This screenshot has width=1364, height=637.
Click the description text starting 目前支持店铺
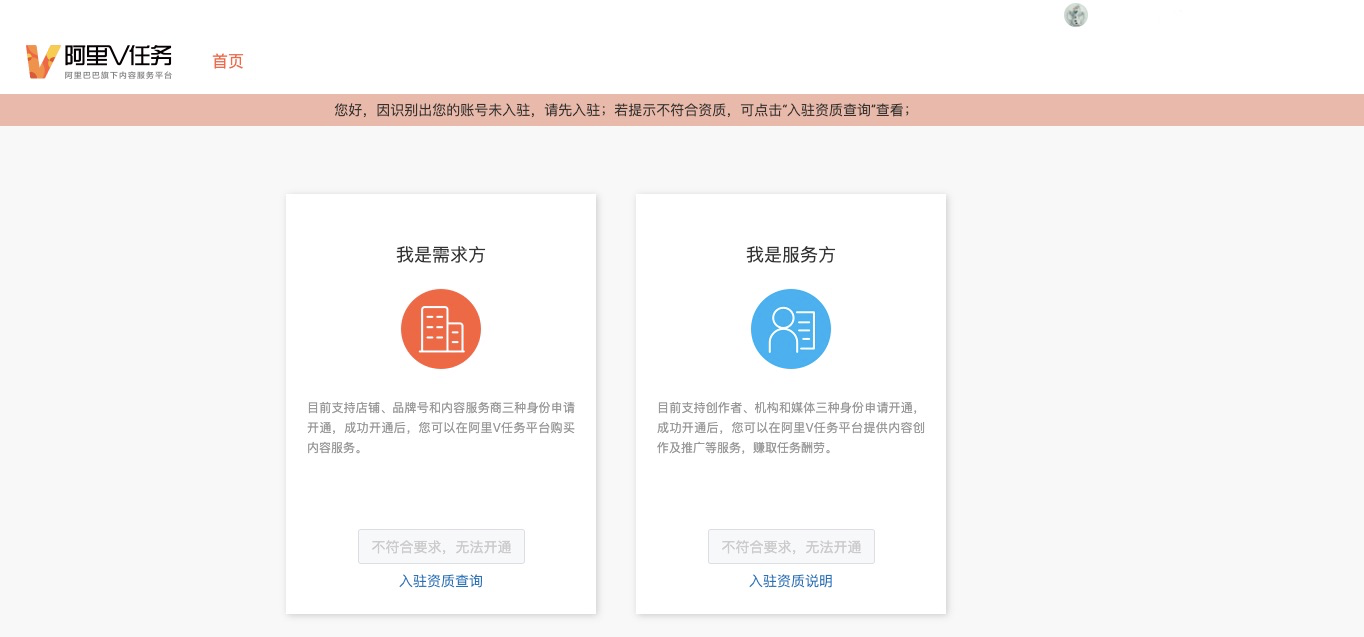pyautogui.click(x=441, y=428)
